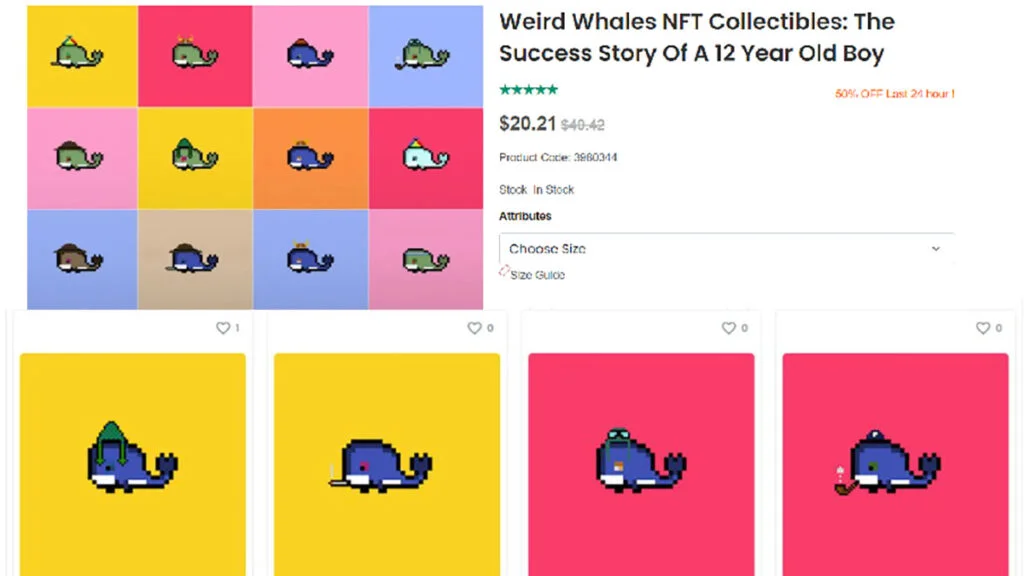Click the heart icon on the first product card

(223, 328)
